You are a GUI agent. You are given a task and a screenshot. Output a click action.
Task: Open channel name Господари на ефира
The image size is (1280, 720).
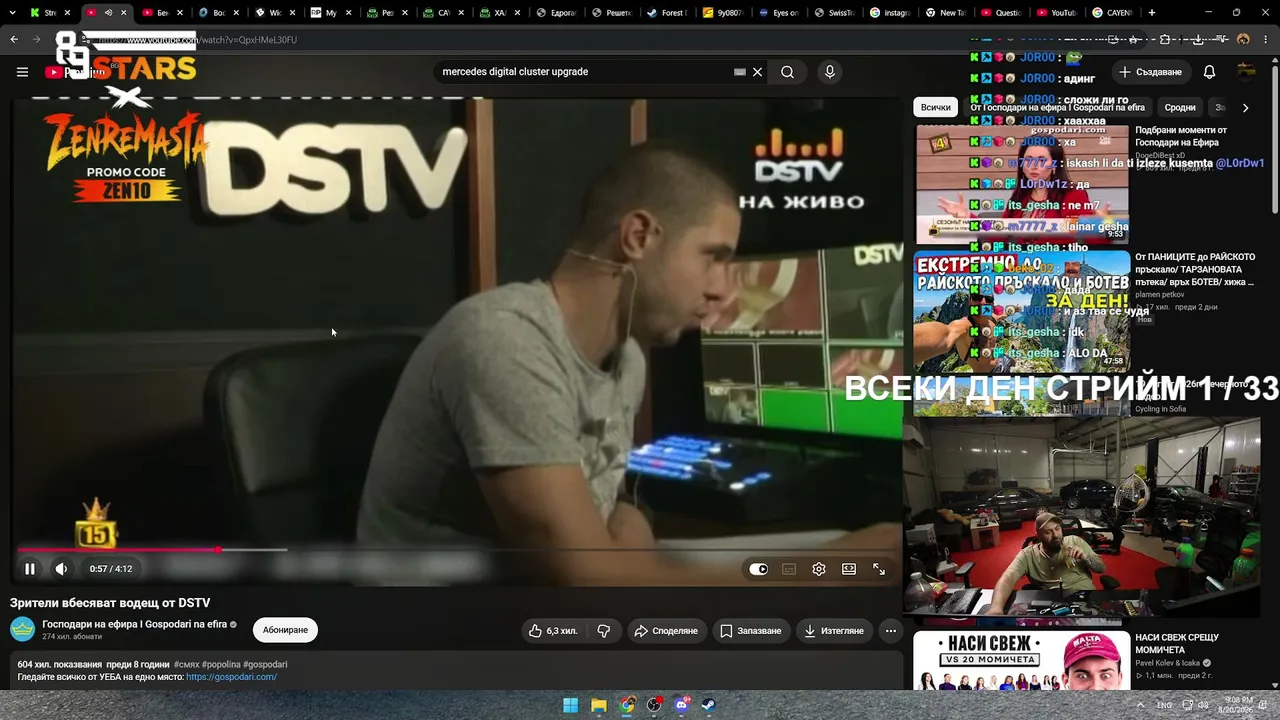click(135, 625)
